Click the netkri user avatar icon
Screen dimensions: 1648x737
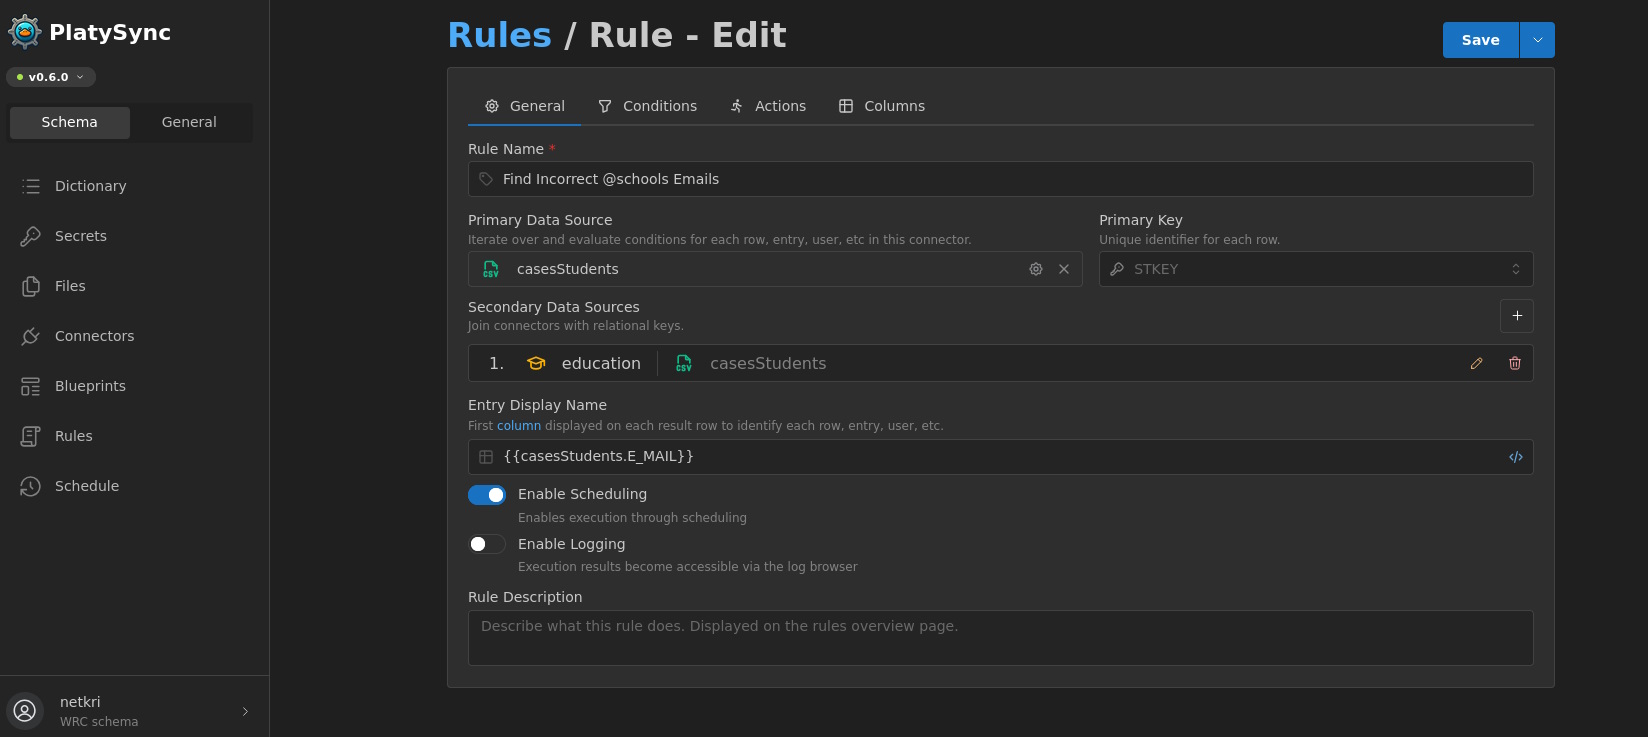click(25, 711)
